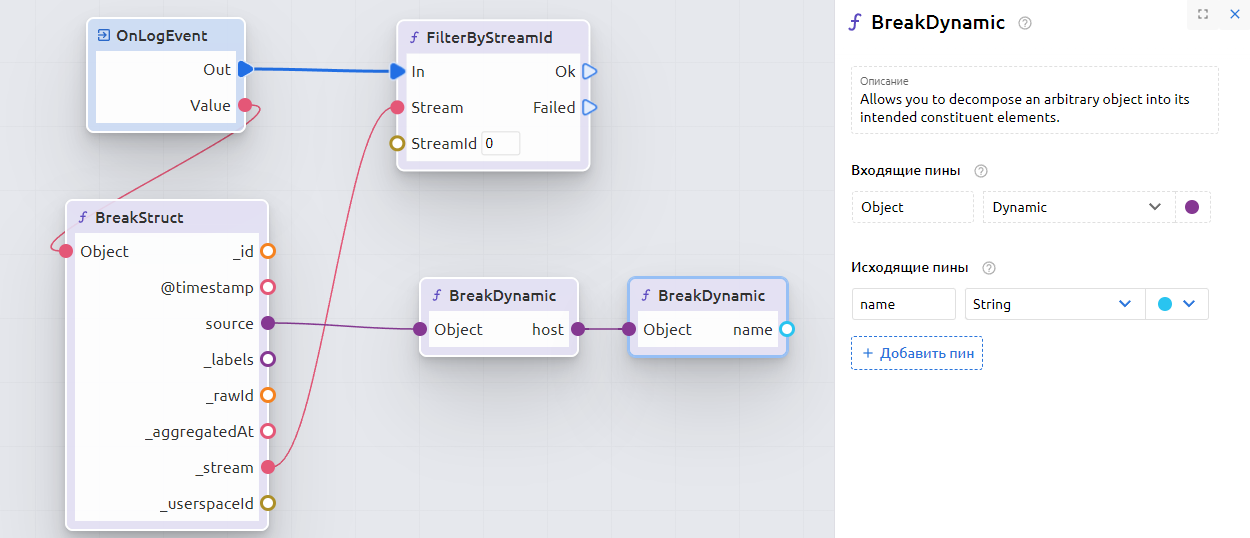Open the Dynamic type dropdown
This screenshot has height=538, width=1250.
1078,207
